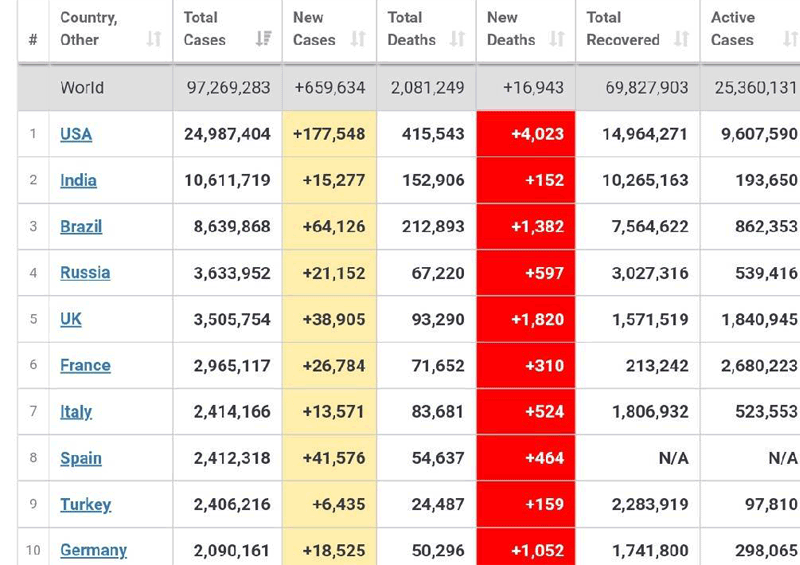Click the sort icon beside Country, Other header
800x565 pixels.
pos(154,39)
